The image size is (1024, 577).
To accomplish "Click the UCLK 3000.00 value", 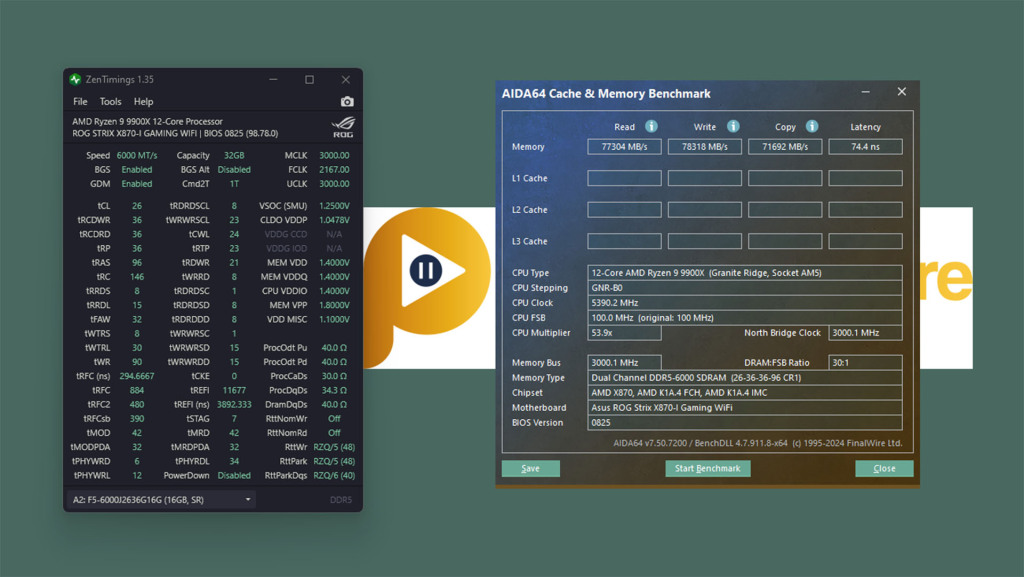I will click(334, 184).
